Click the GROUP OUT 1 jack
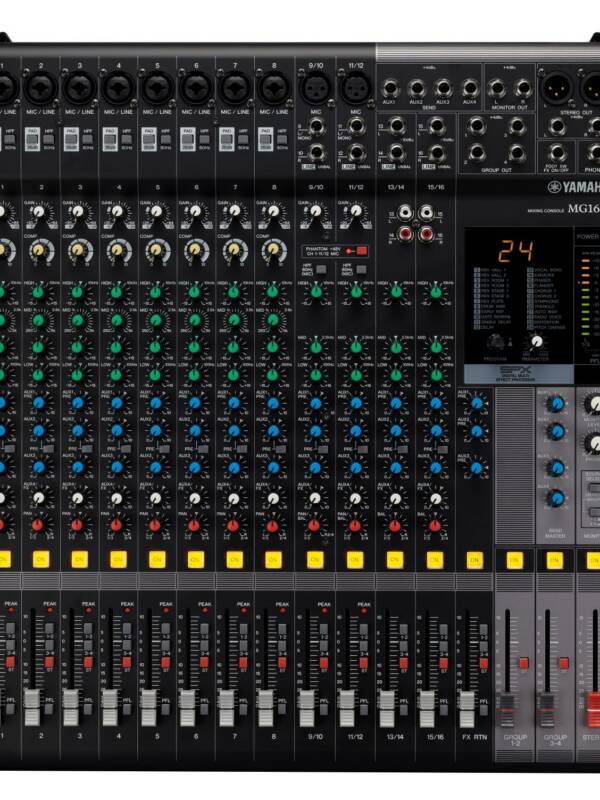Screen dimensions: 600x800 (477, 125)
